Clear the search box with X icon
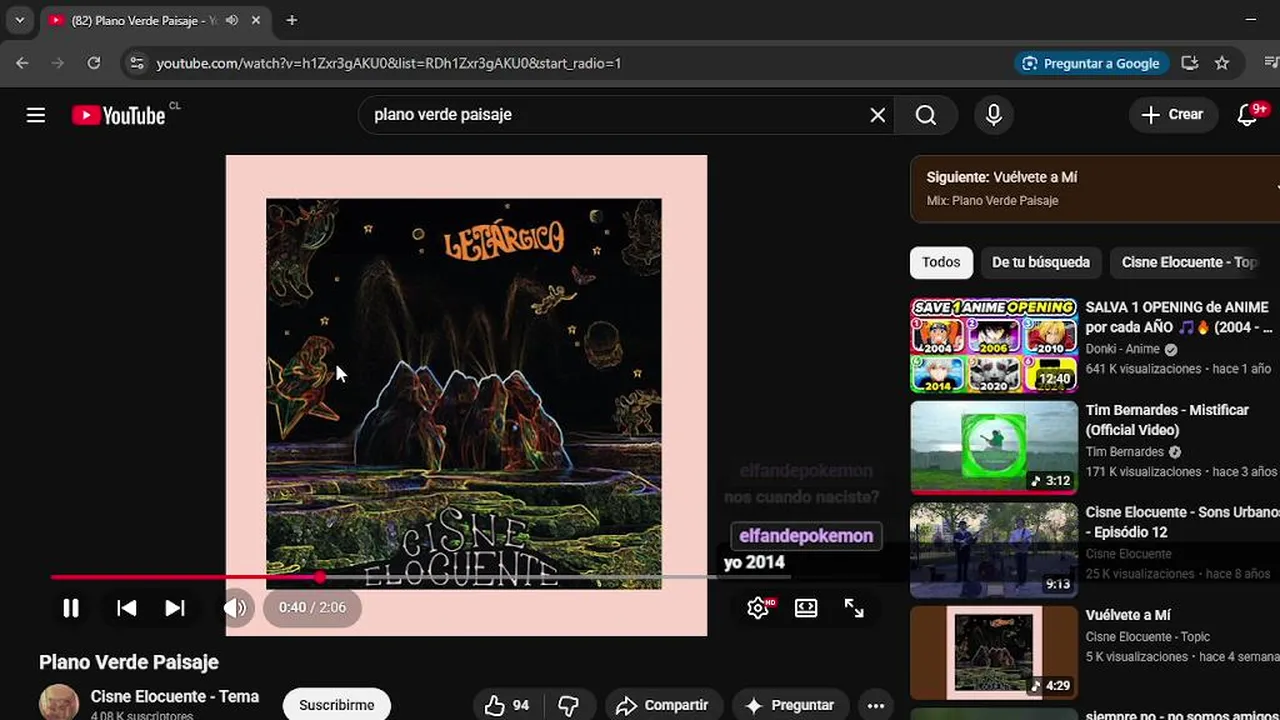This screenshot has width=1280, height=720. 877,115
